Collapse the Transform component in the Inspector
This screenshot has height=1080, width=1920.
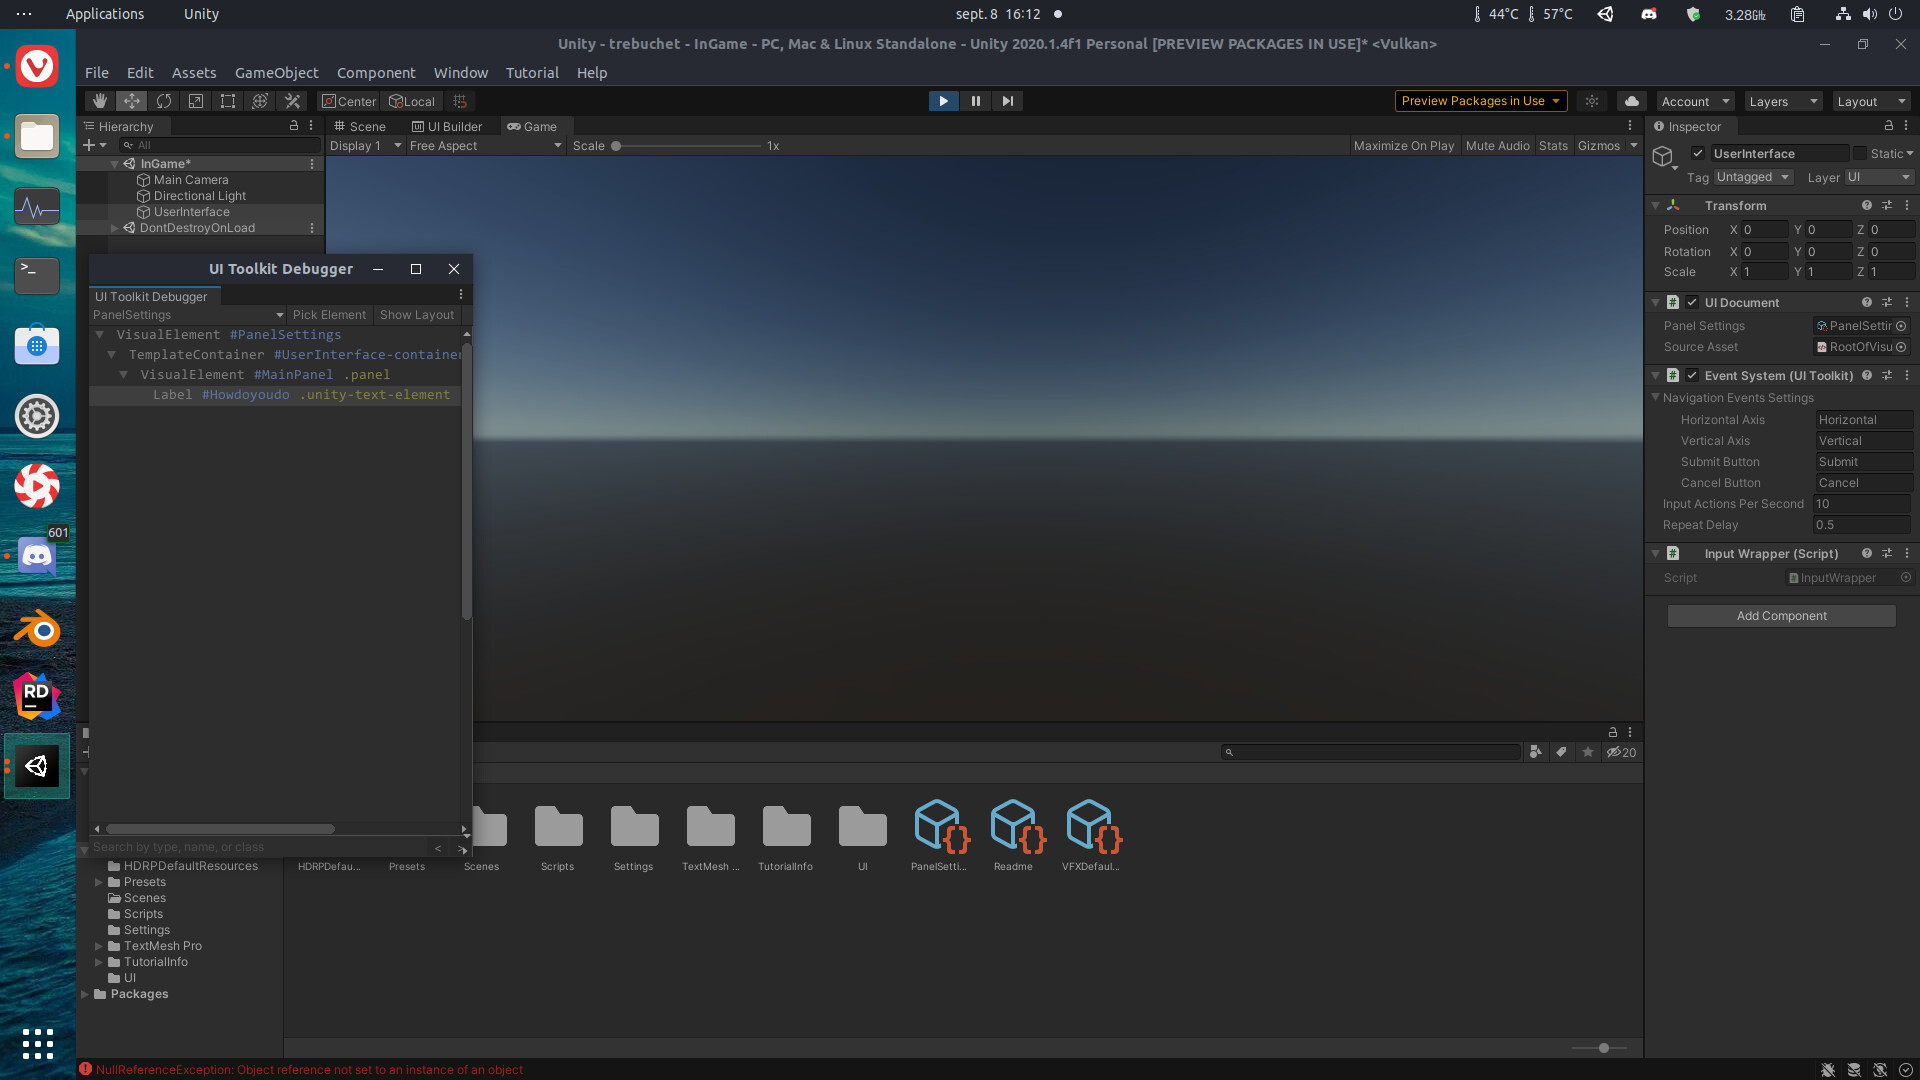click(x=1656, y=205)
